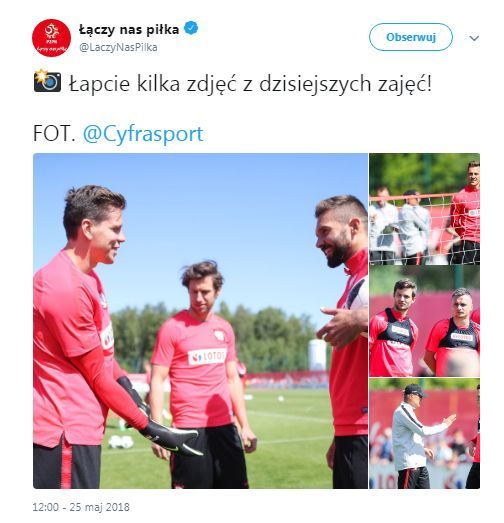Open the middle-right photo of two players
This screenshot has width=504, height=523.
[425, 321]
